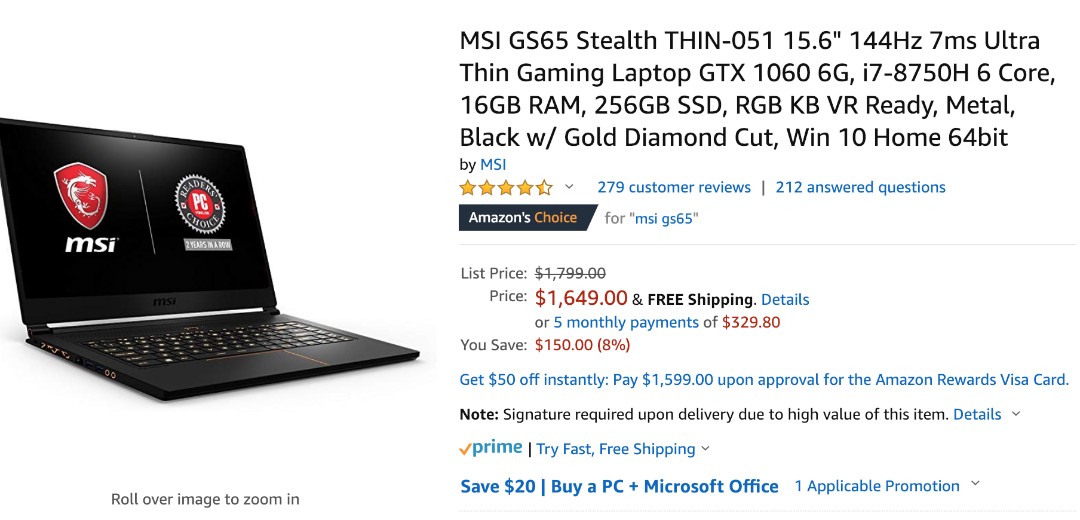Expand the chevron beside the star rating
This screenshot has height=520, width=1080.
point(570,187)
